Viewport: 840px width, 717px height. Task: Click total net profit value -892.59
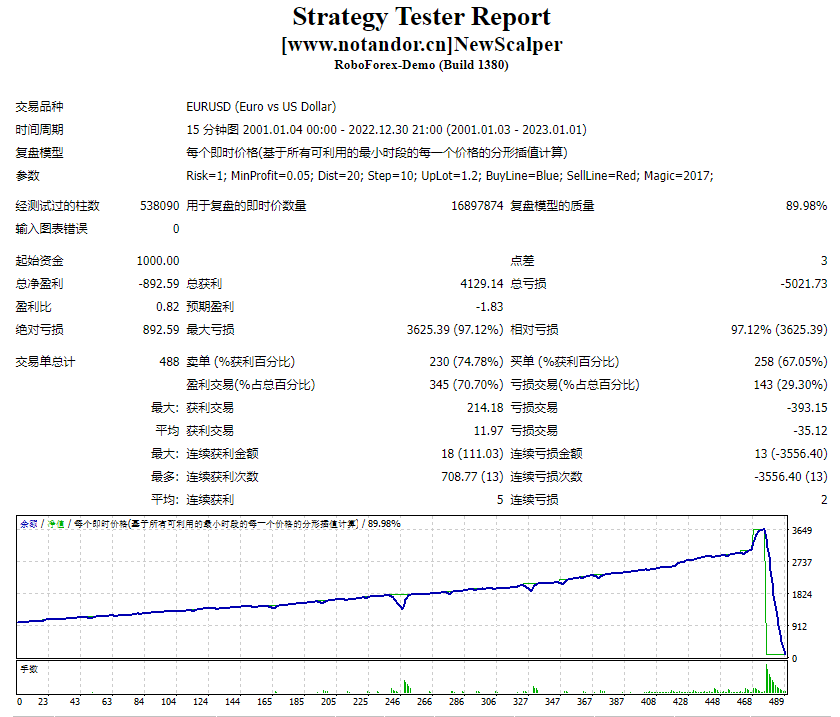click(159, 284)
